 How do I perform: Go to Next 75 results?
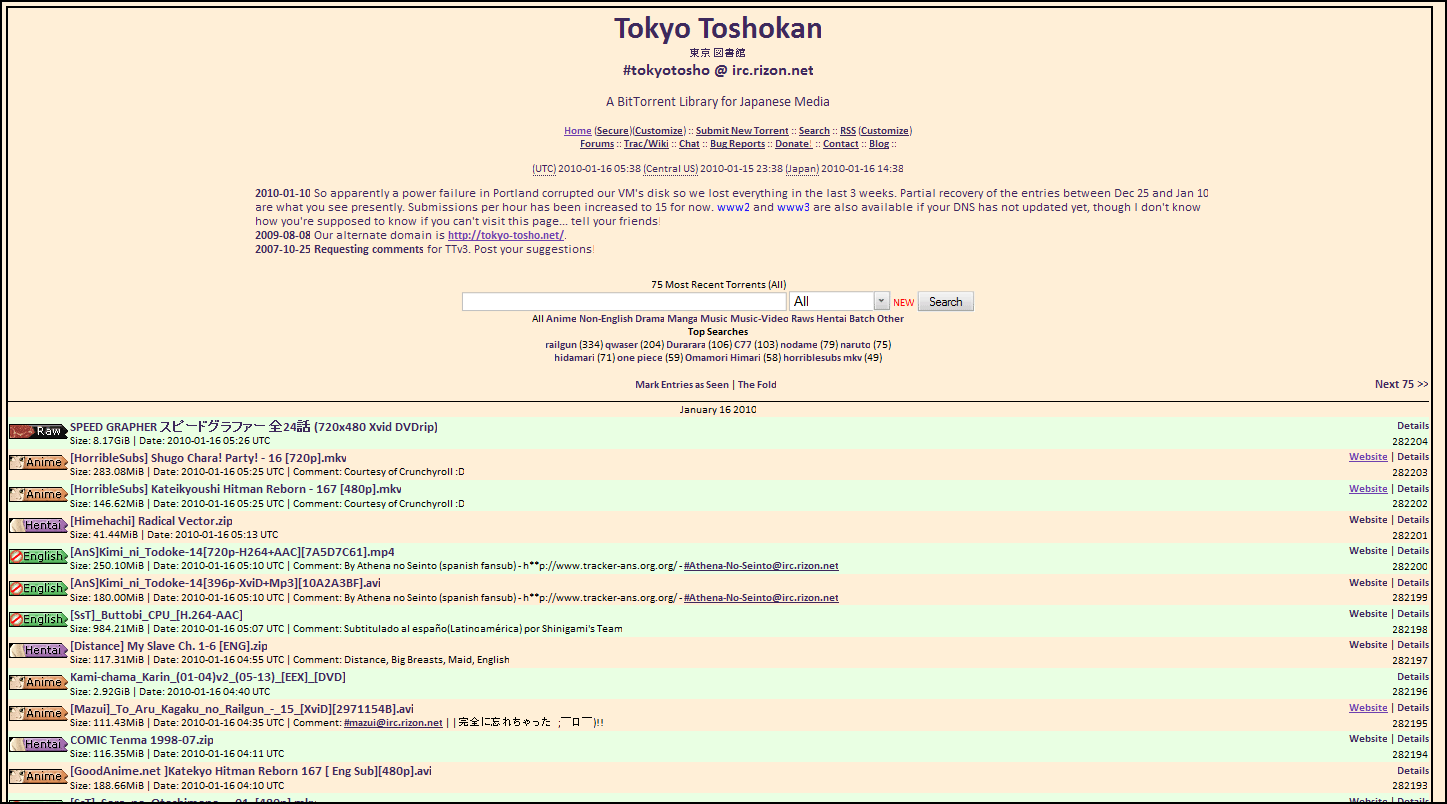click(x=1402, y=384)
